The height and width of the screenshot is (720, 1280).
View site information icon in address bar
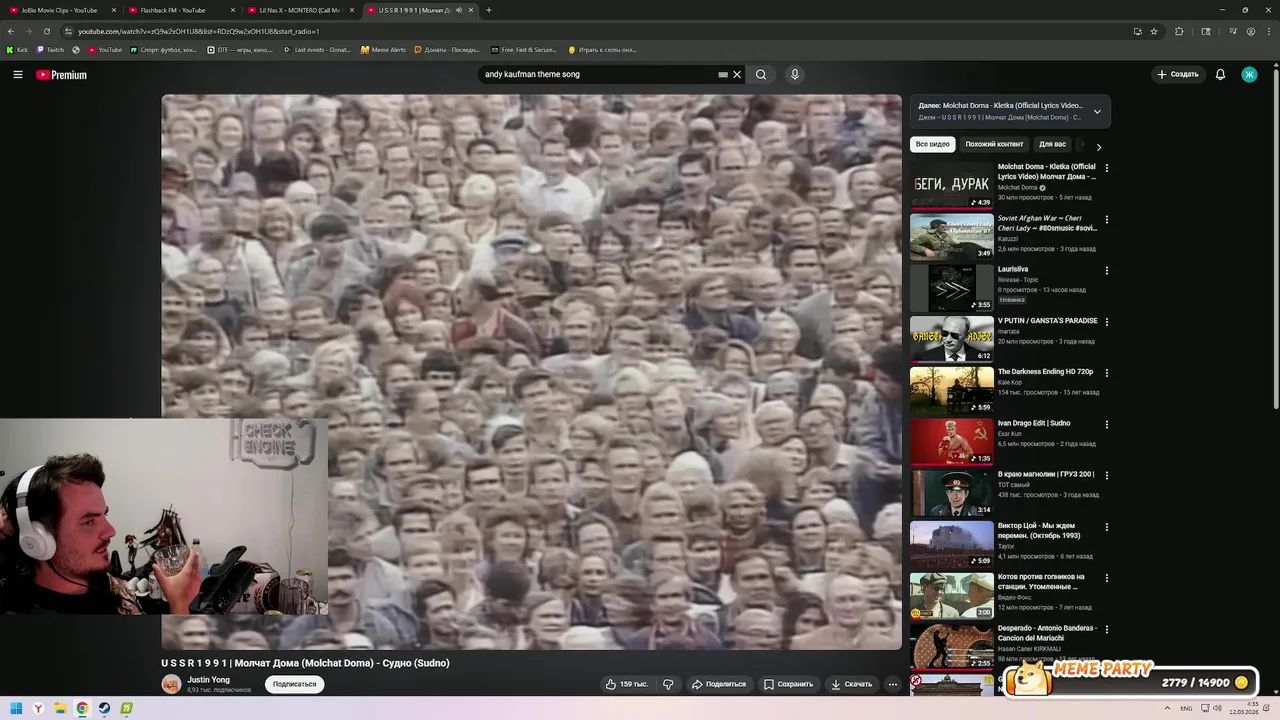click(68, 31)
